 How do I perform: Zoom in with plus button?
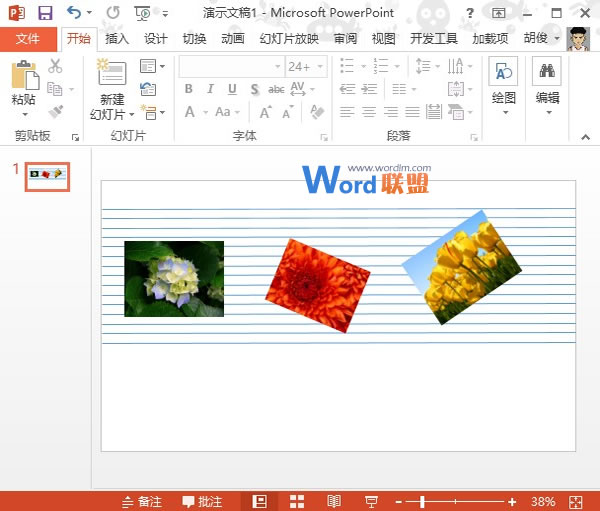click(x=512, y=501)
